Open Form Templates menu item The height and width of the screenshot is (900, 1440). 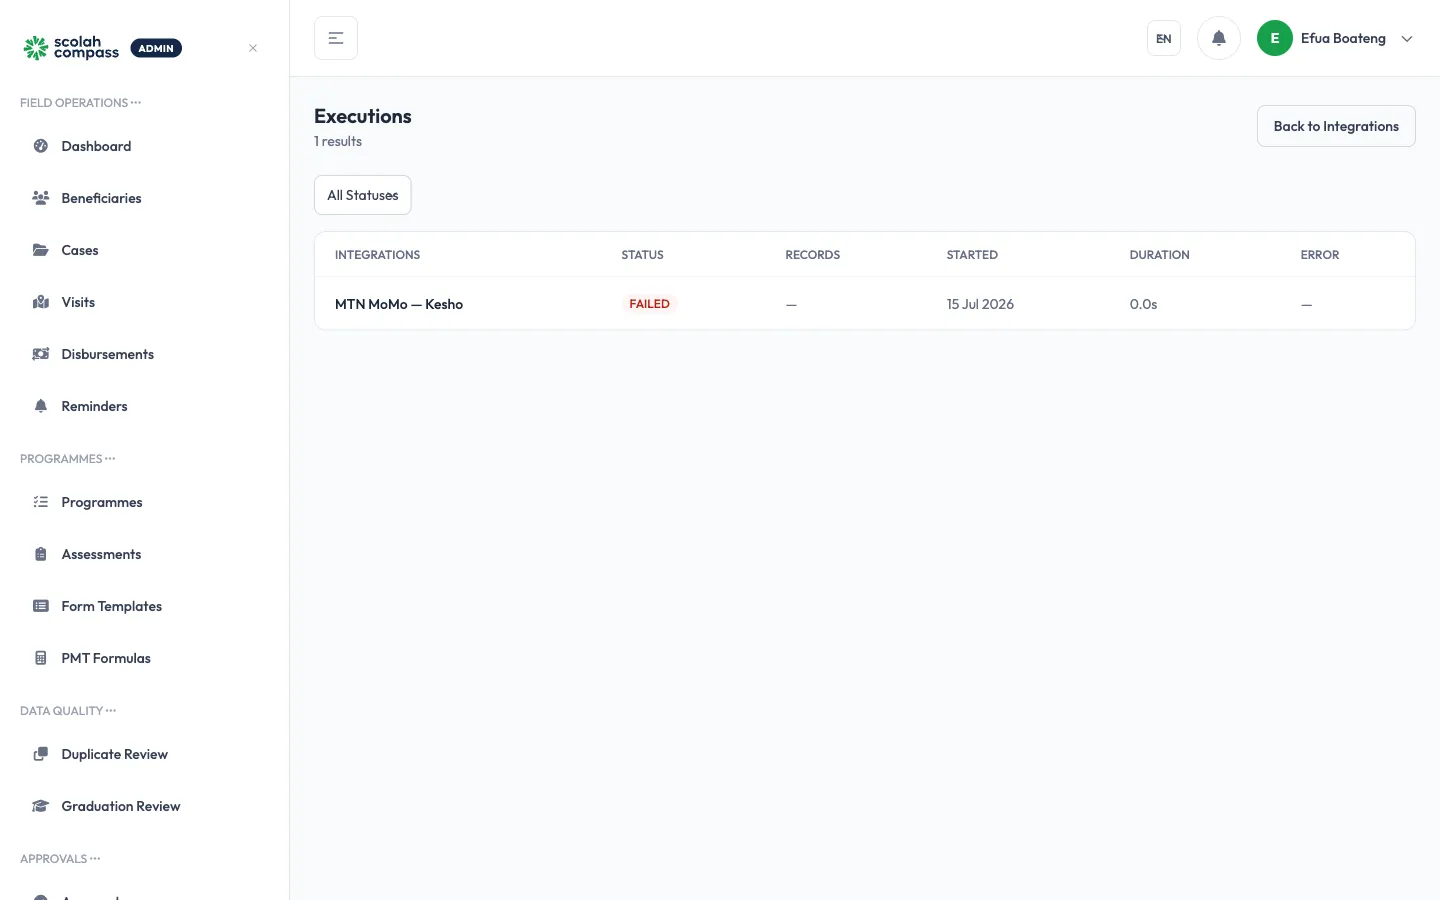145,606
